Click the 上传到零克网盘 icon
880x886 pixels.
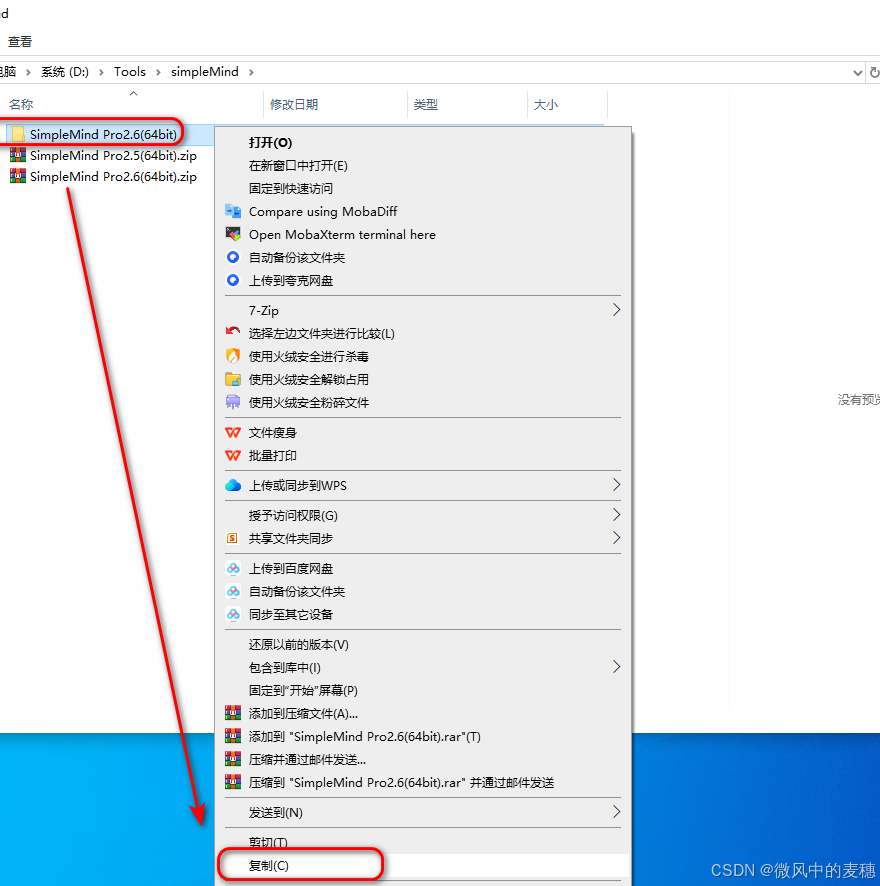pyautogui.click(x=231, y=280)
